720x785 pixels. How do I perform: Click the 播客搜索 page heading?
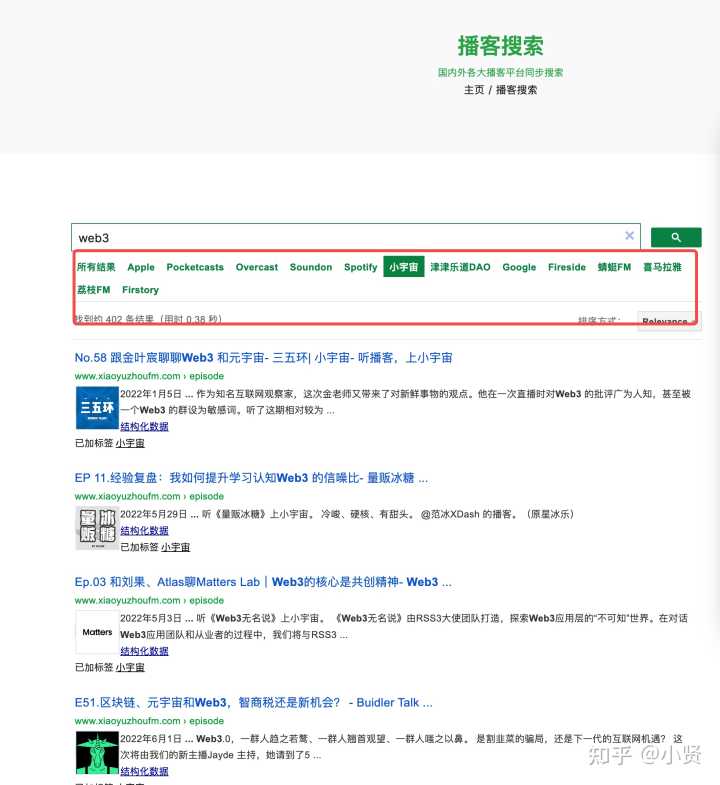point(500,46)
